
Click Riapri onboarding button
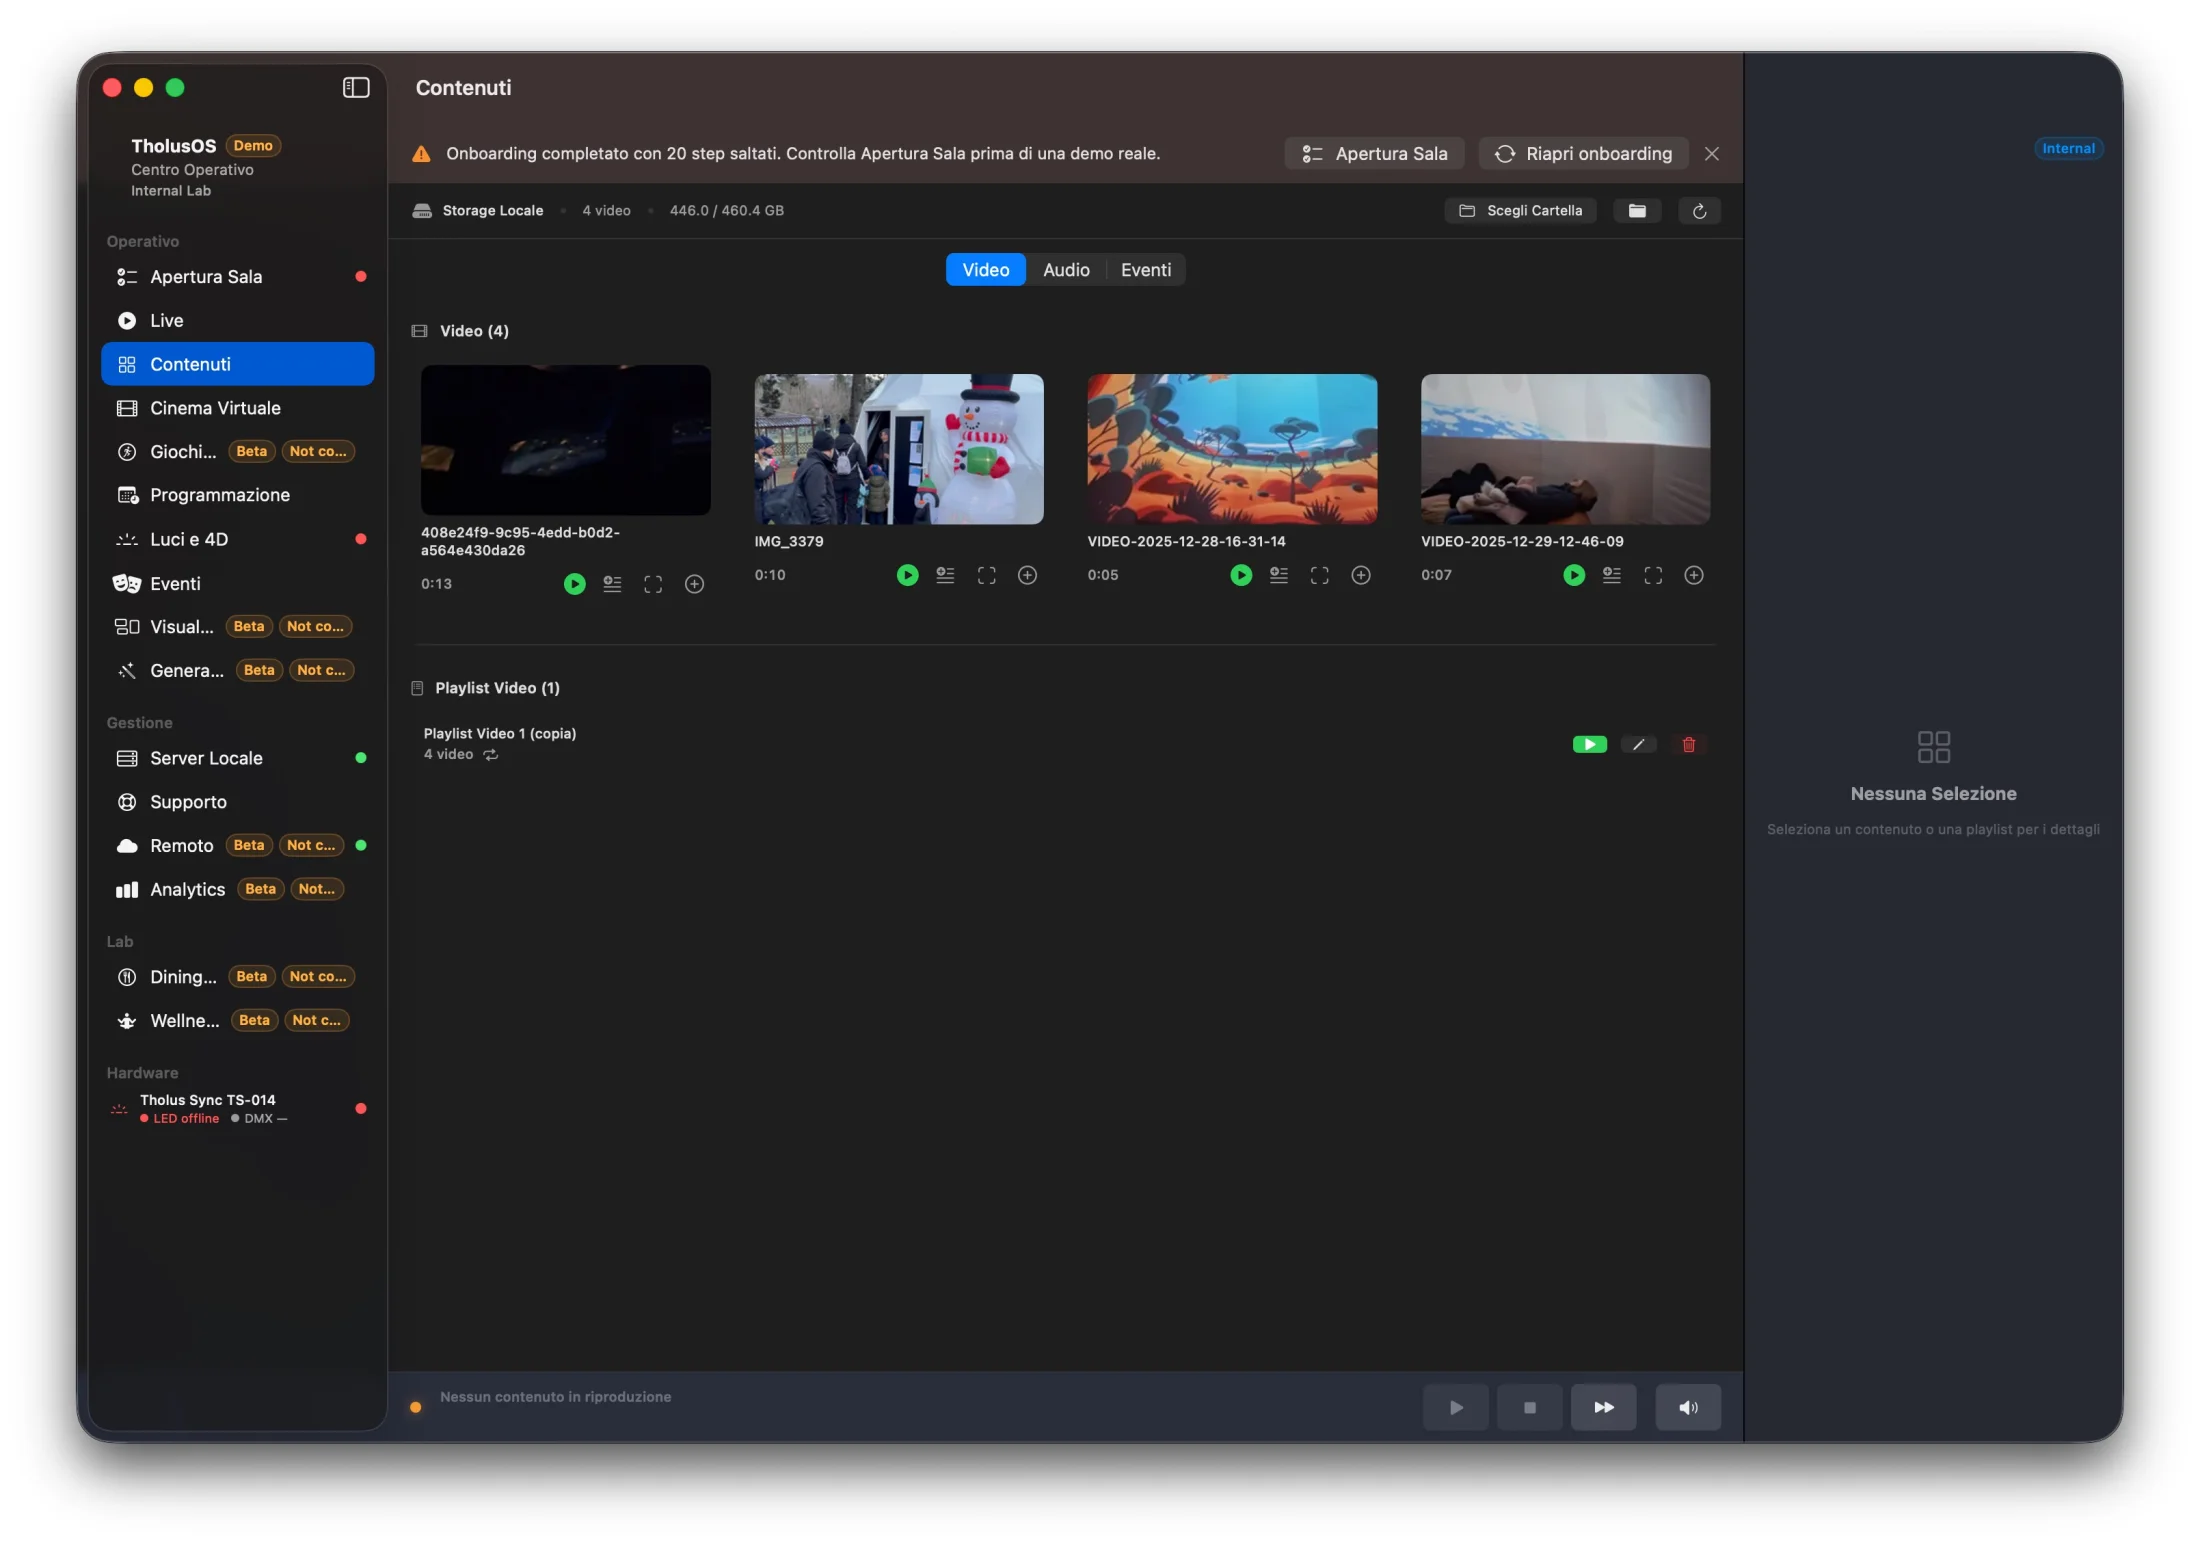point(1583,154)
